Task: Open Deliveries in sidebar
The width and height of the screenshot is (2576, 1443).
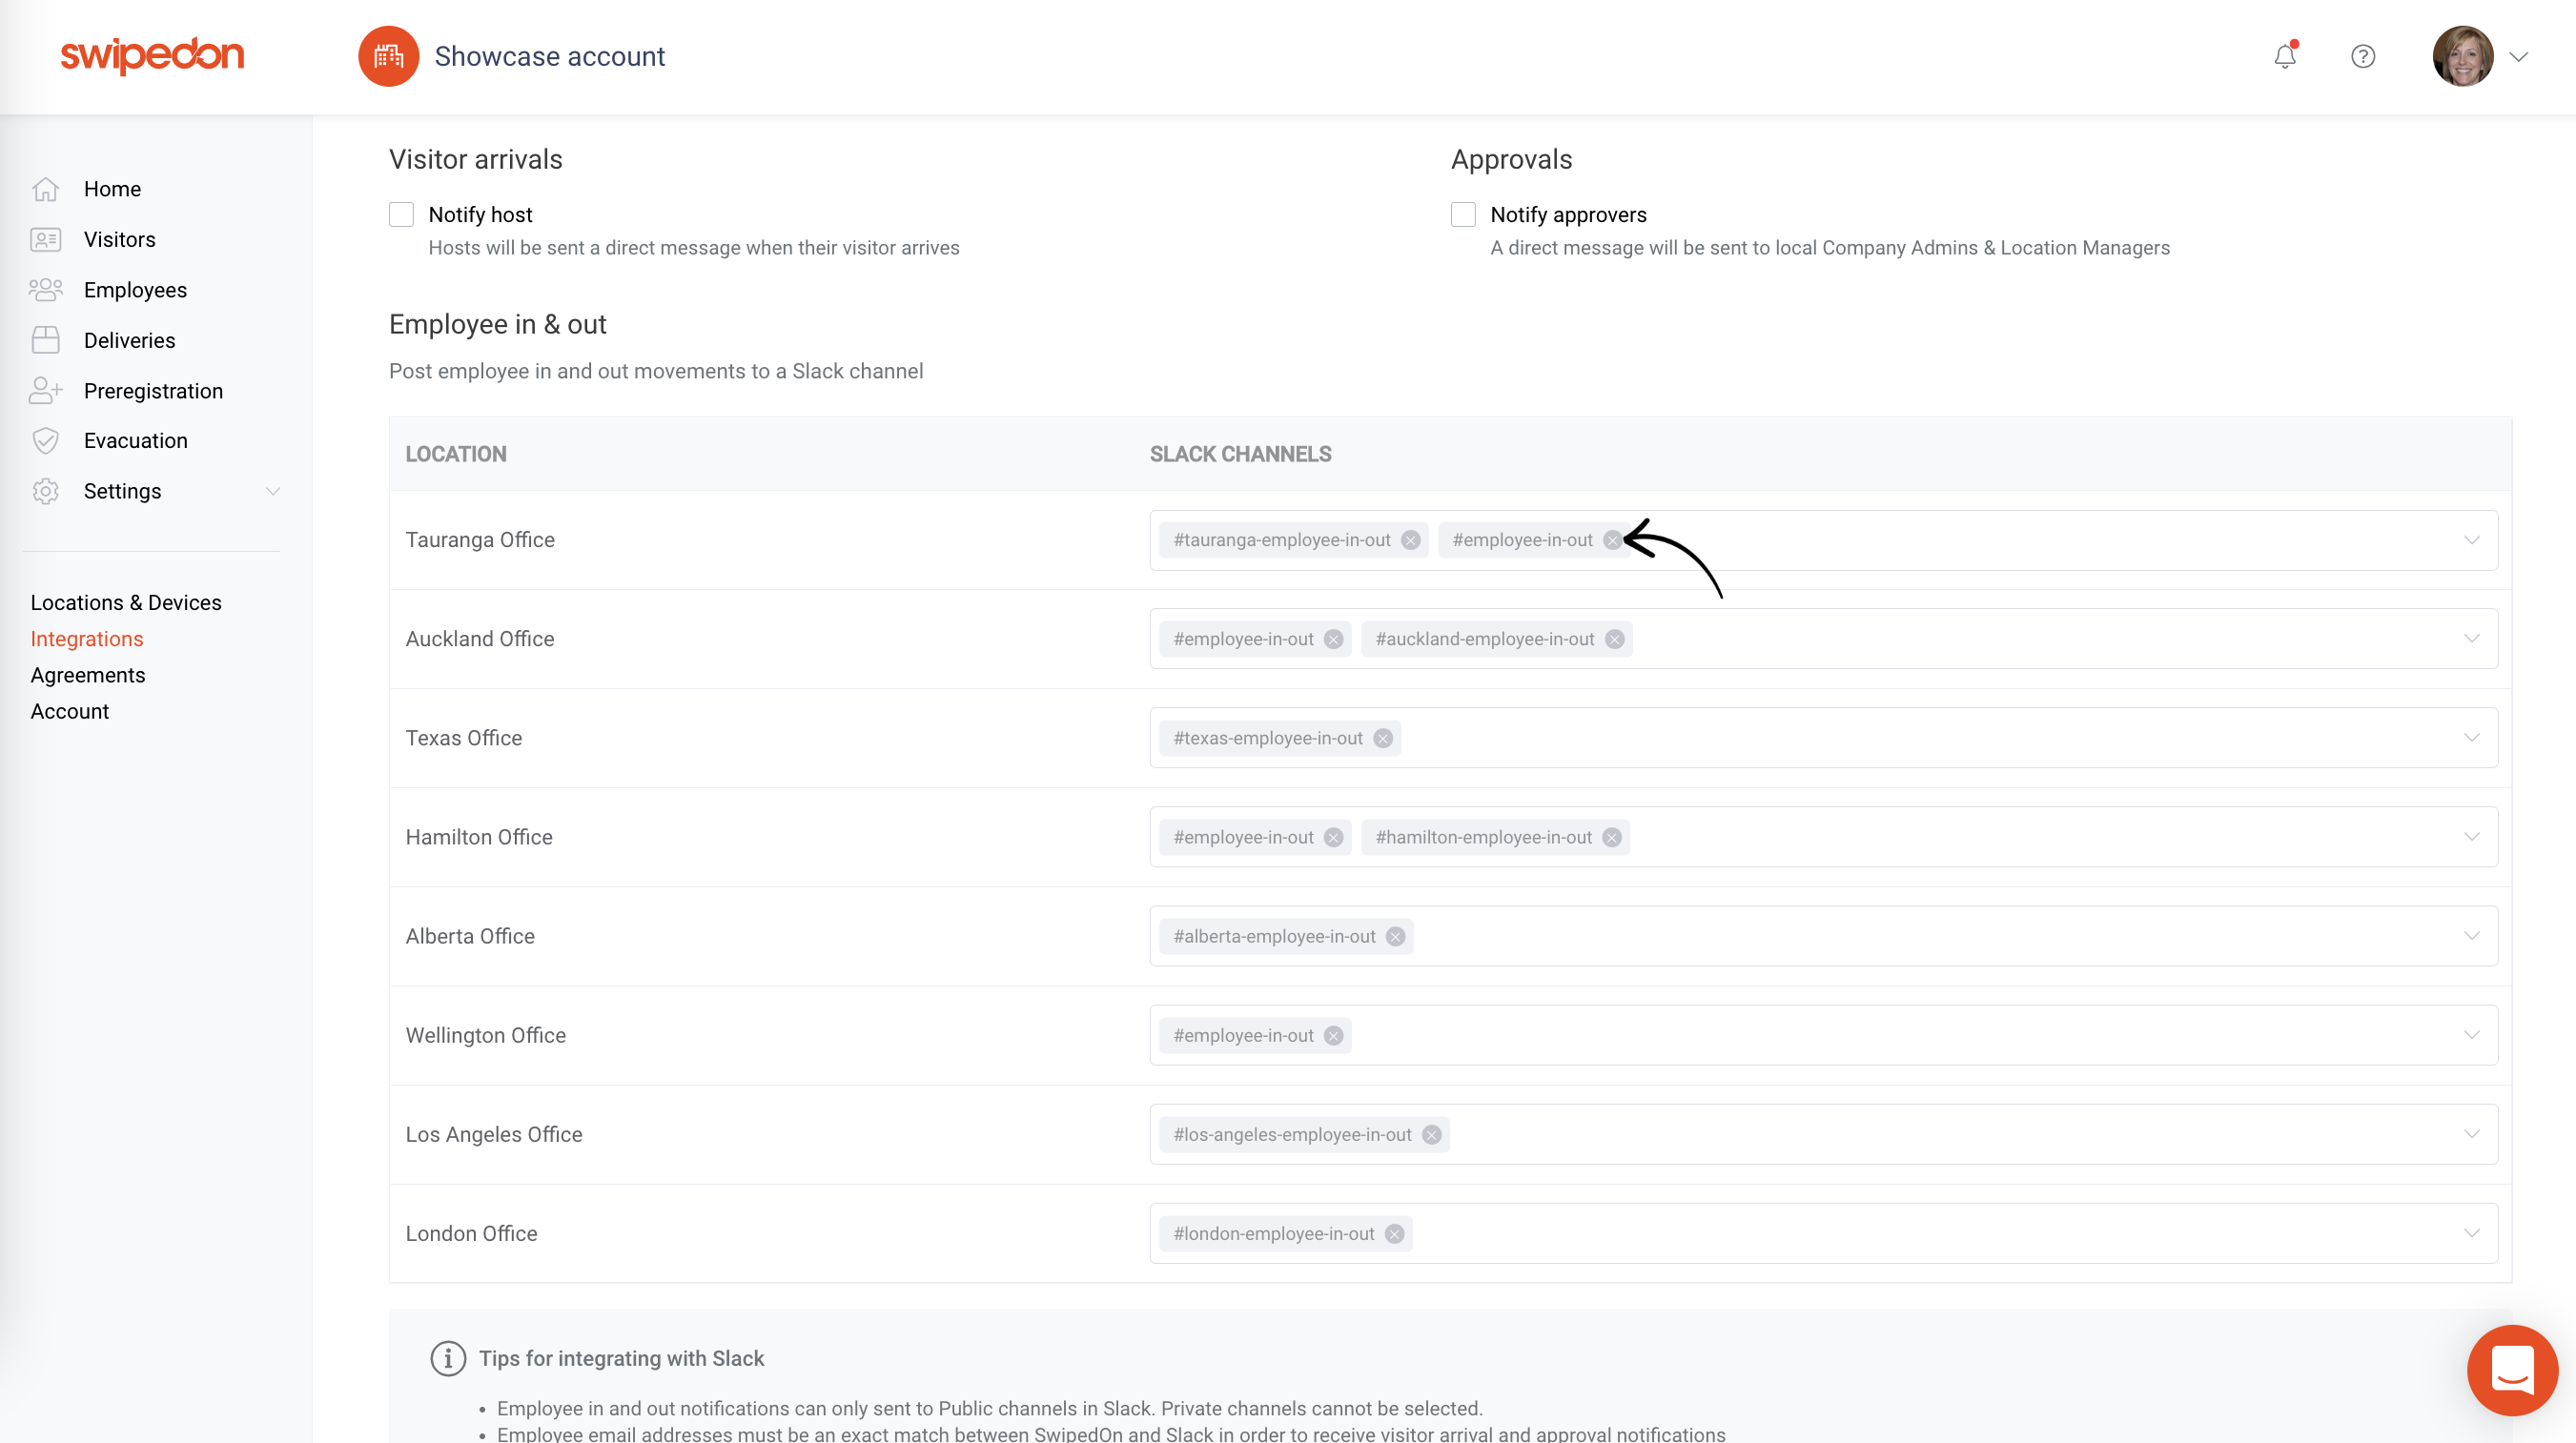Action: click(x=129, y=340)
